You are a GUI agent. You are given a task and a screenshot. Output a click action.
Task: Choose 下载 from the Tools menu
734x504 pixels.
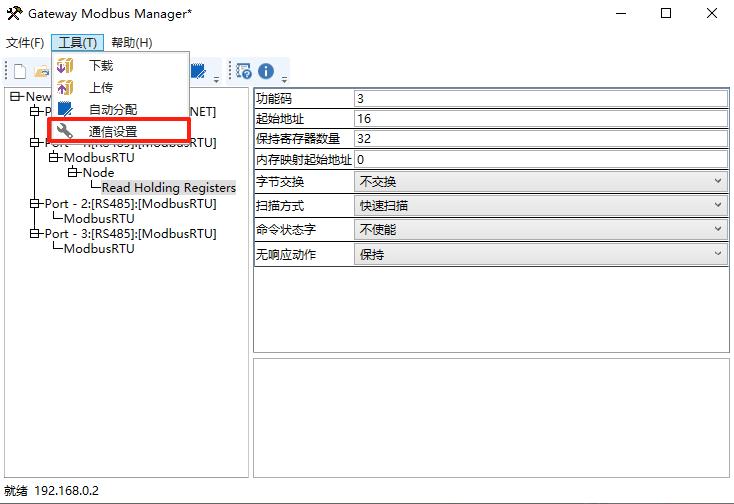coord(120,66)
